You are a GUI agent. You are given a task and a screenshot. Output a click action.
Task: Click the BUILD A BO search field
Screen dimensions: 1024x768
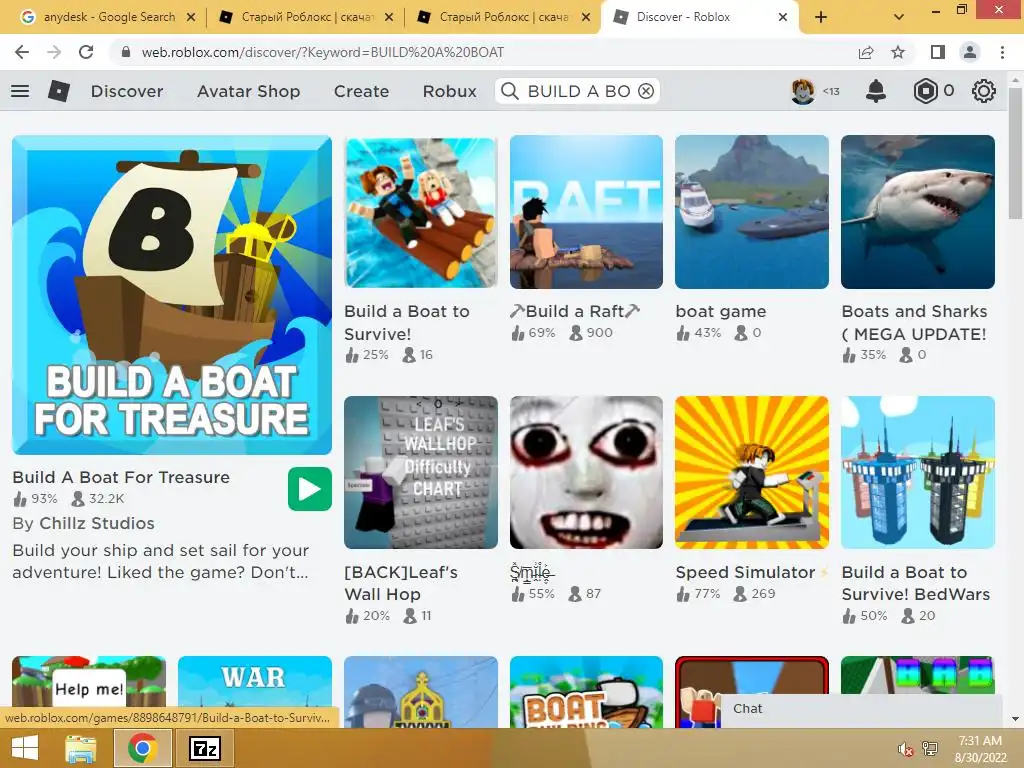pyautogui.click(x=578, y=91)
